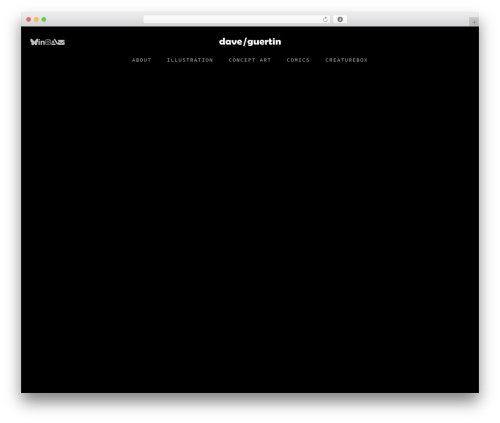500x423 pixels.
Task: Go to the About page
Action: (141, 60)
